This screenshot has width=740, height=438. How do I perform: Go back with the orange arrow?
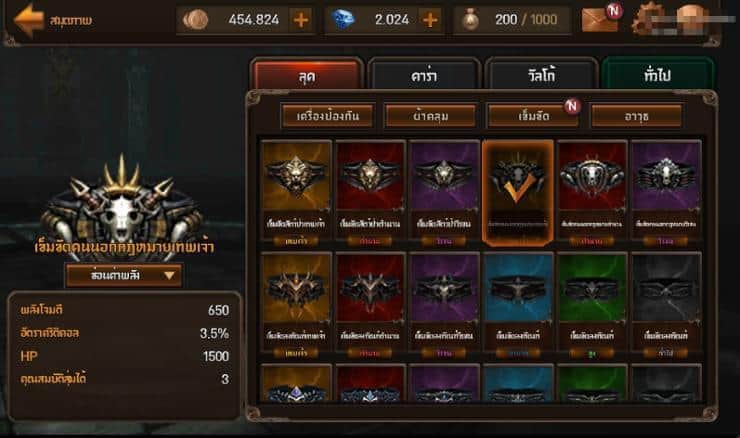click(28, 20)
